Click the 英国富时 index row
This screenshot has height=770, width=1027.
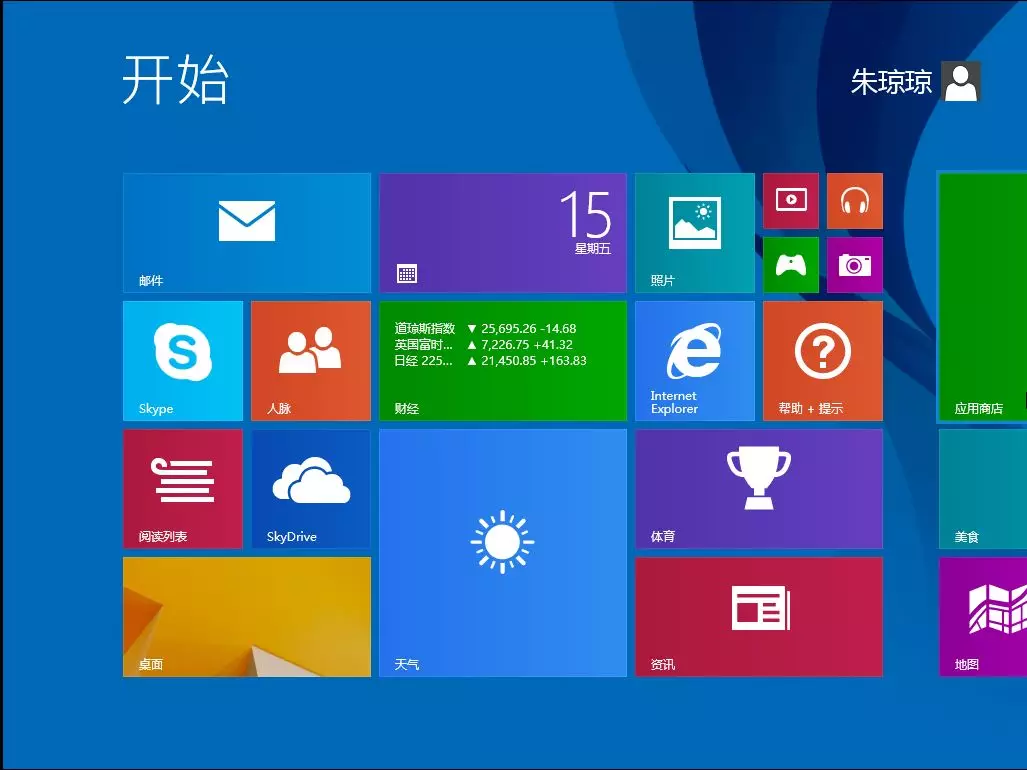483,344
